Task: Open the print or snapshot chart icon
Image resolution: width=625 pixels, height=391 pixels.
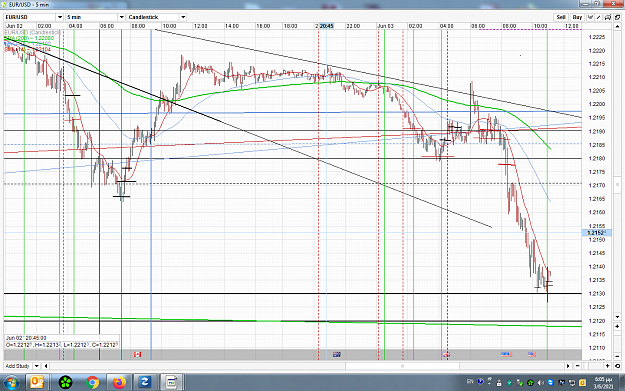Action: pos(608,17)
